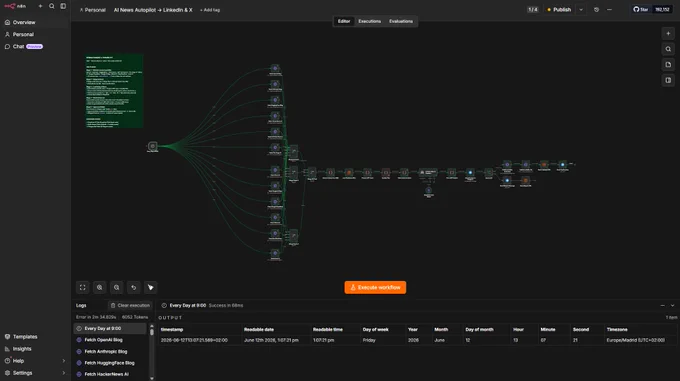Select the topmost fetch node on the canvas
The width and height of the screenshot is (680, 381).
[x=275, y=68]
